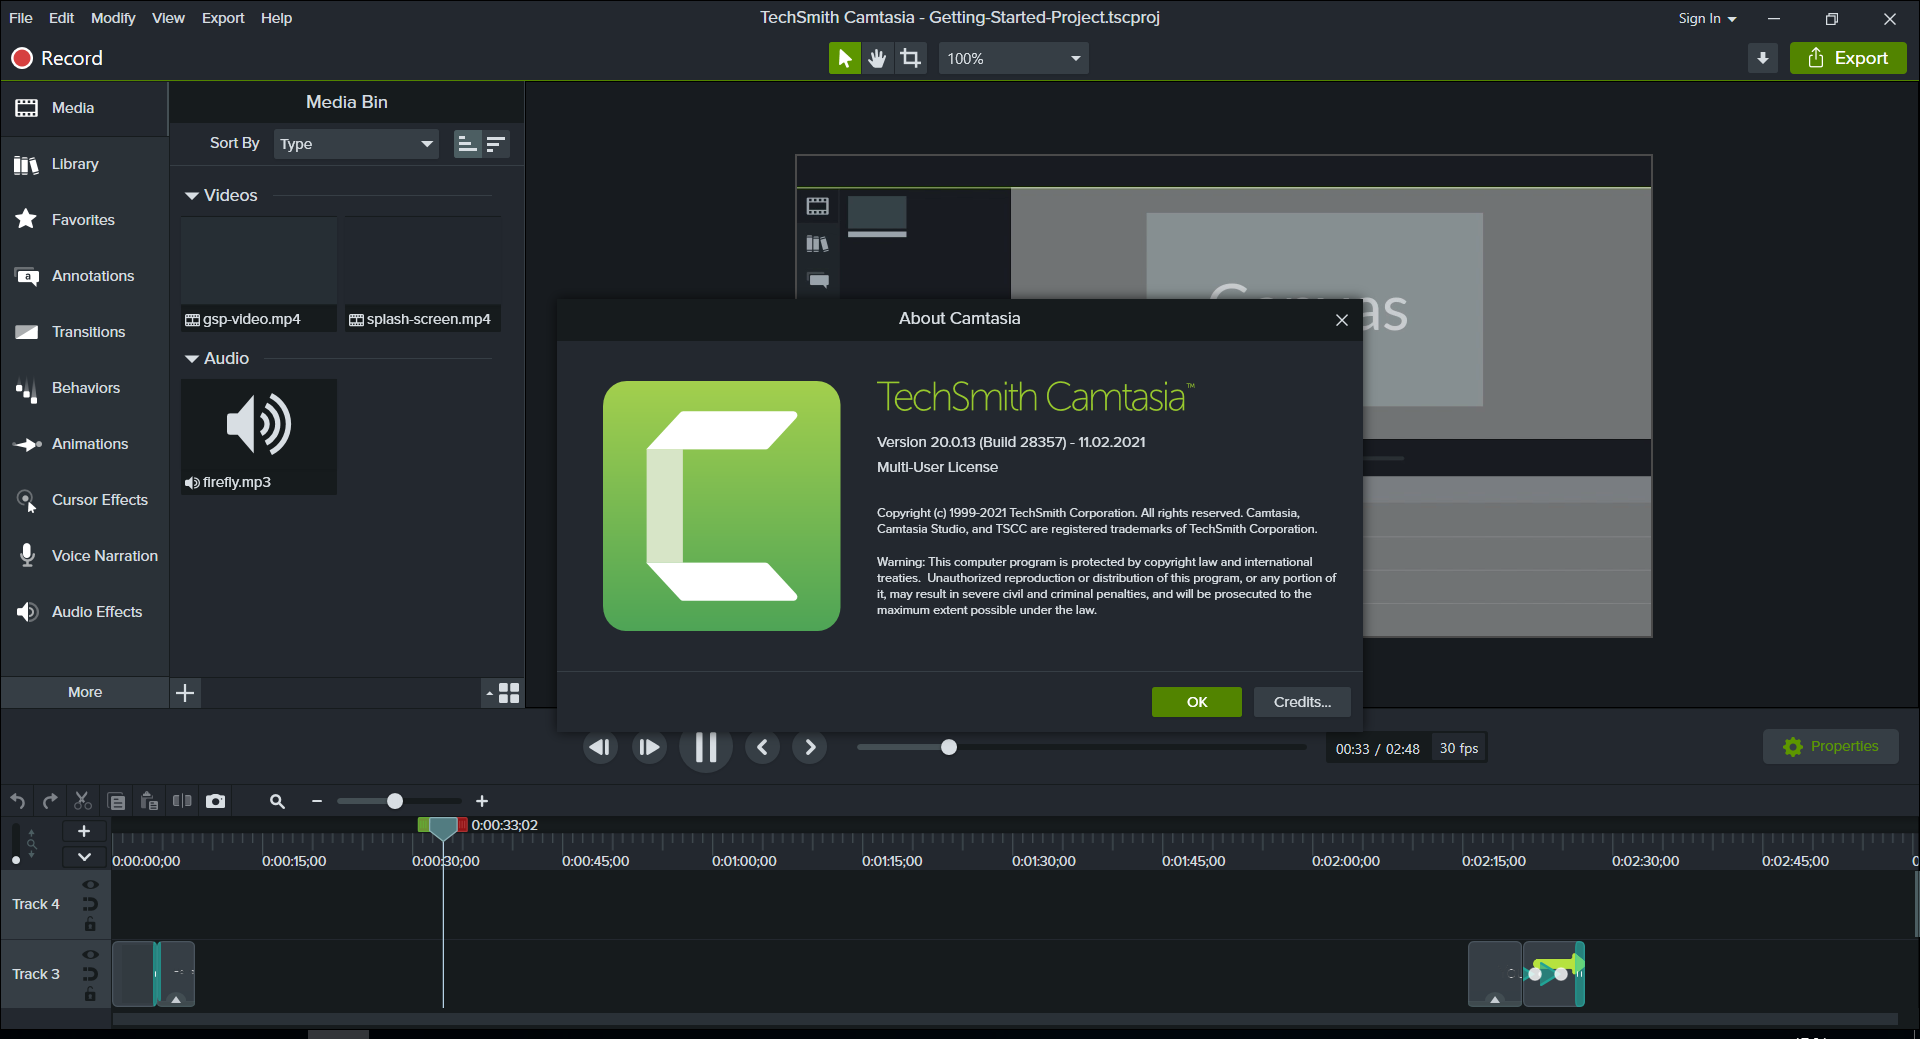Select the firefly.mp3 audio thumbnail
This screenshot has width=1920, height=1039.
pyautogui.click(x=259, y=437)
